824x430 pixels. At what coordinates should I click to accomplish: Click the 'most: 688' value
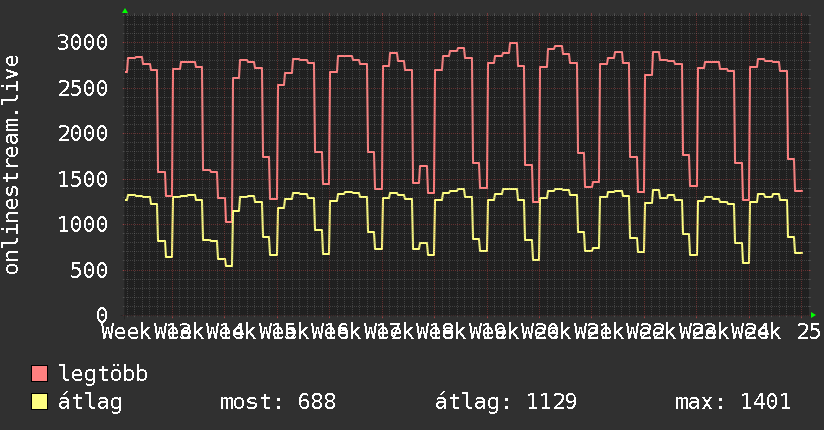(x=277, y=402)
